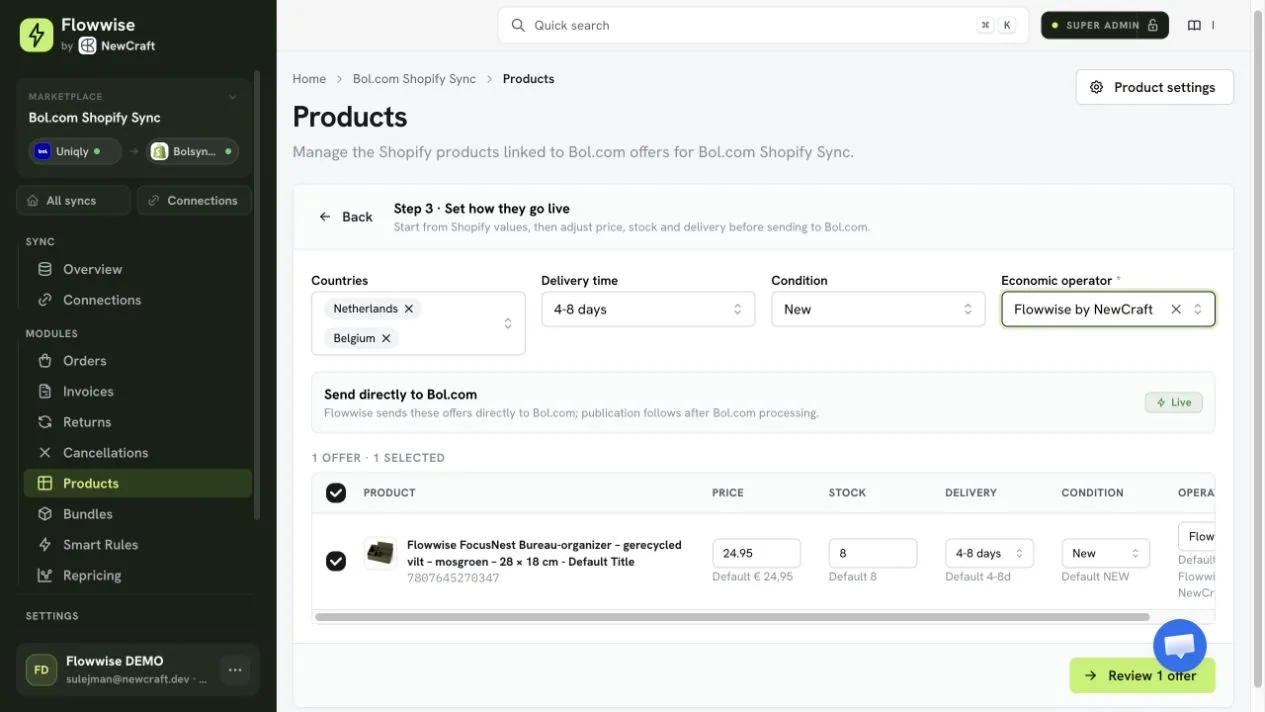Click the Returns refresh icon
This screenshot has height=712, width=1265.
pos(45,422)
